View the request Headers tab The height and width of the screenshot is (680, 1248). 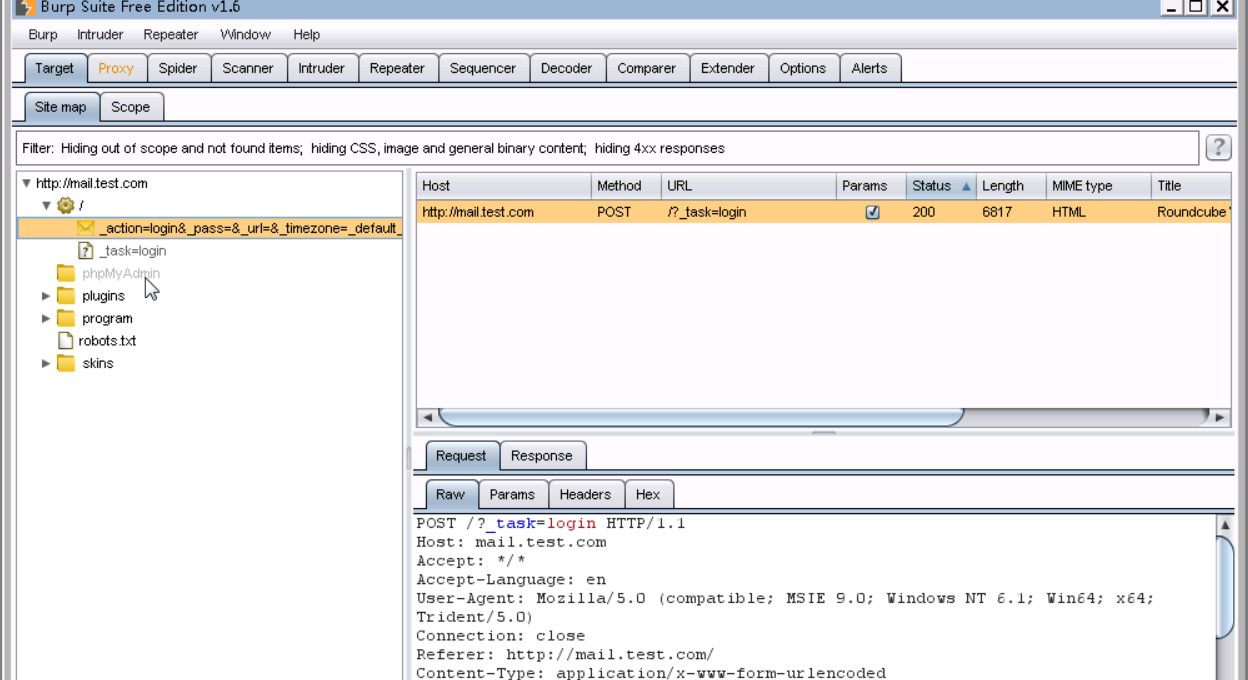click(585, 494)
